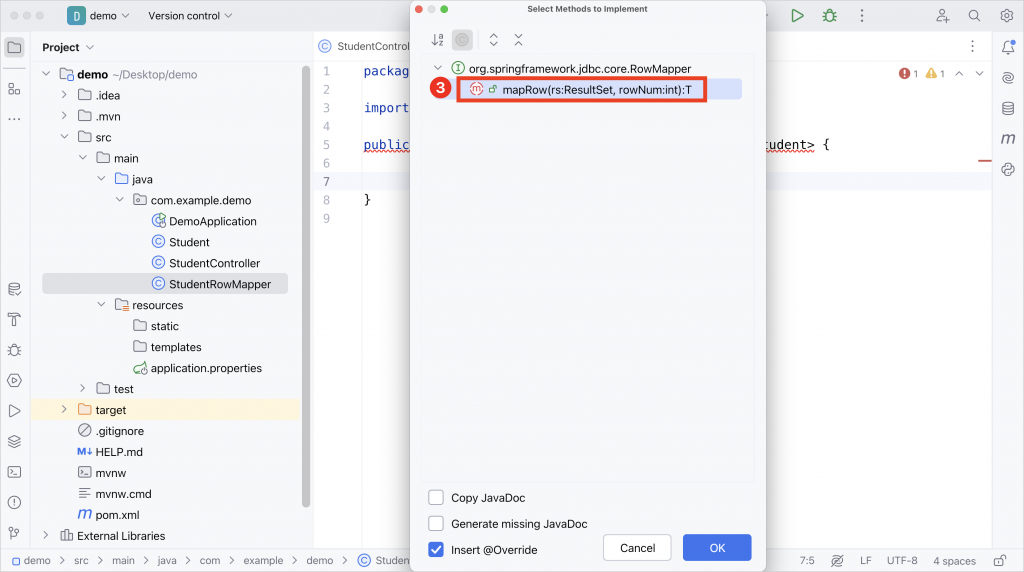Click Expand All arrows in dialog
This screenshot has height=572, width=1024.
click(x=494, y=40)
